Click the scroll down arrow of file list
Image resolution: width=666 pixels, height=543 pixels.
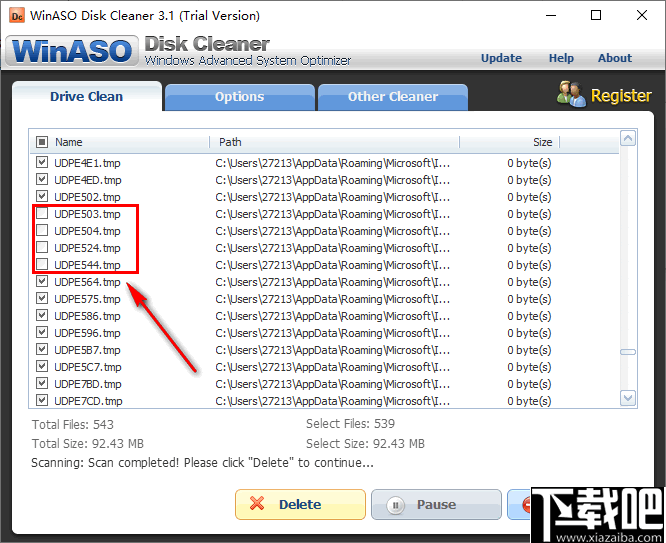coord(628,398)
